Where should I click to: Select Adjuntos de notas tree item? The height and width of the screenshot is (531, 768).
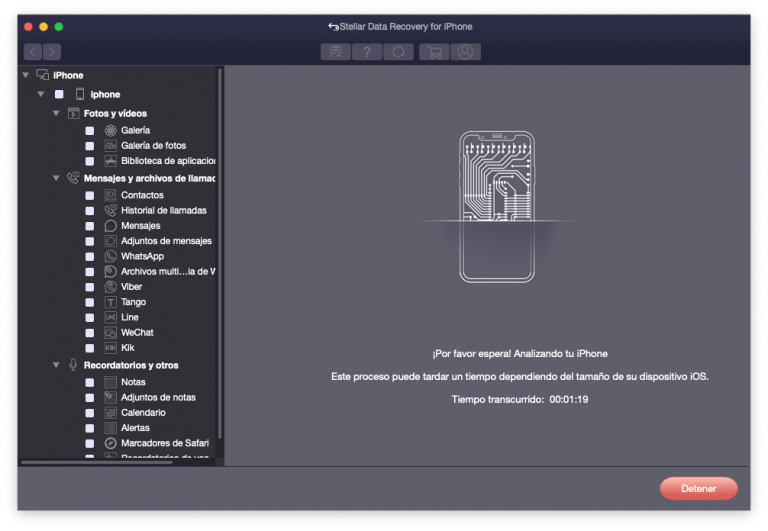click(x=158, y=397)
